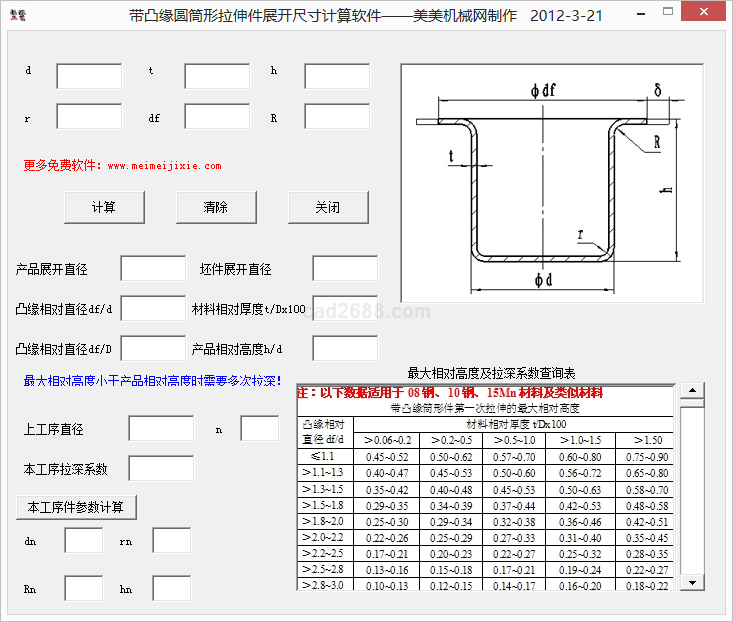
Task: Select the h input field
Action: [x=337, y=77]
